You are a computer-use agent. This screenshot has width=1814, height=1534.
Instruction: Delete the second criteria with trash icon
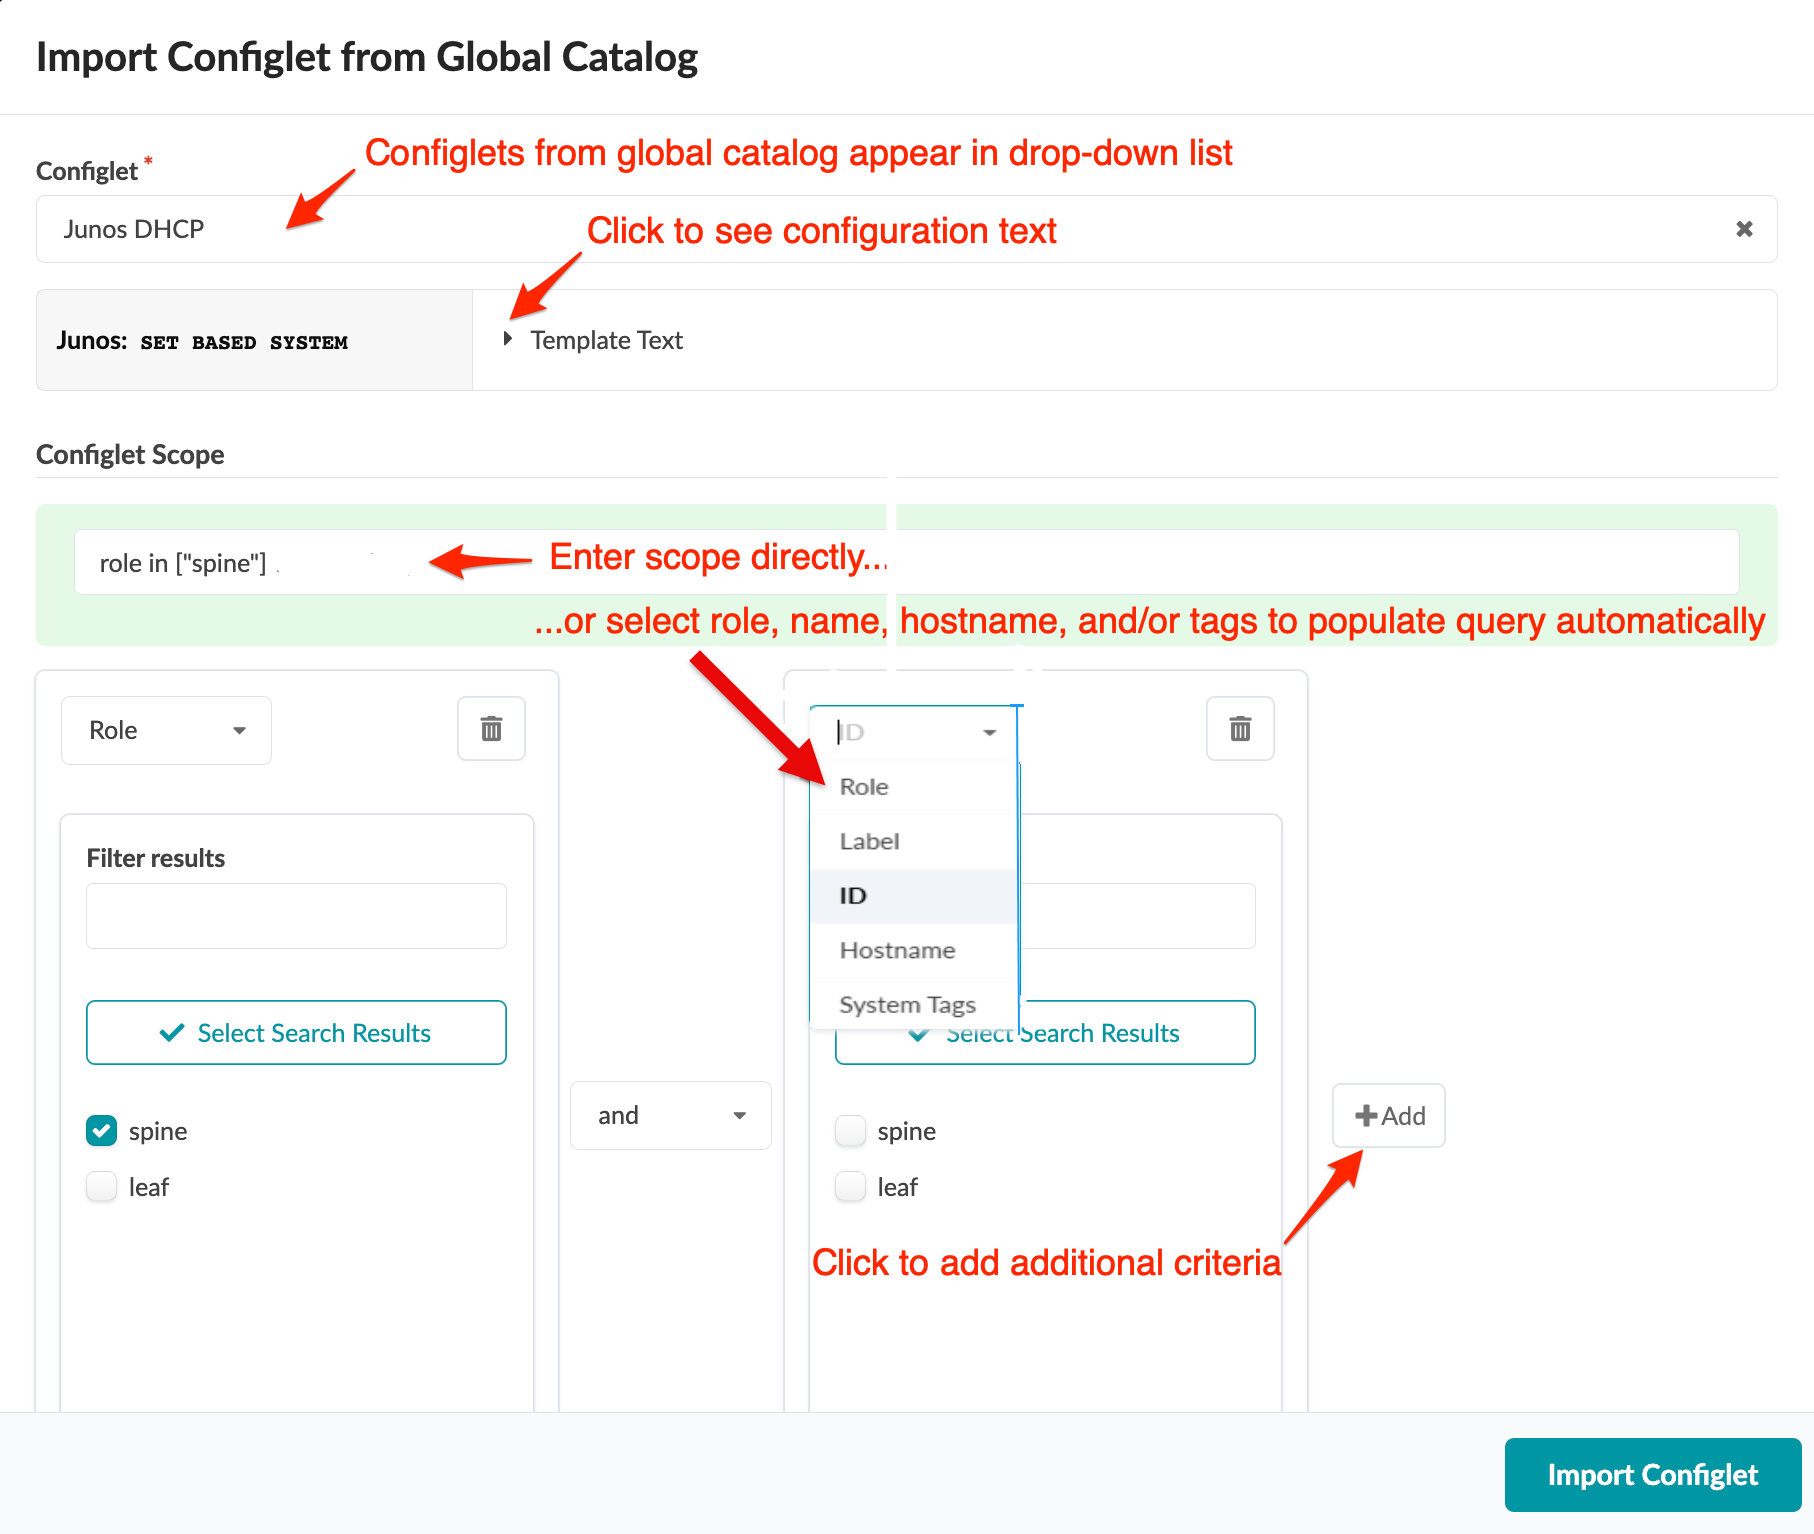point(1240,729)
